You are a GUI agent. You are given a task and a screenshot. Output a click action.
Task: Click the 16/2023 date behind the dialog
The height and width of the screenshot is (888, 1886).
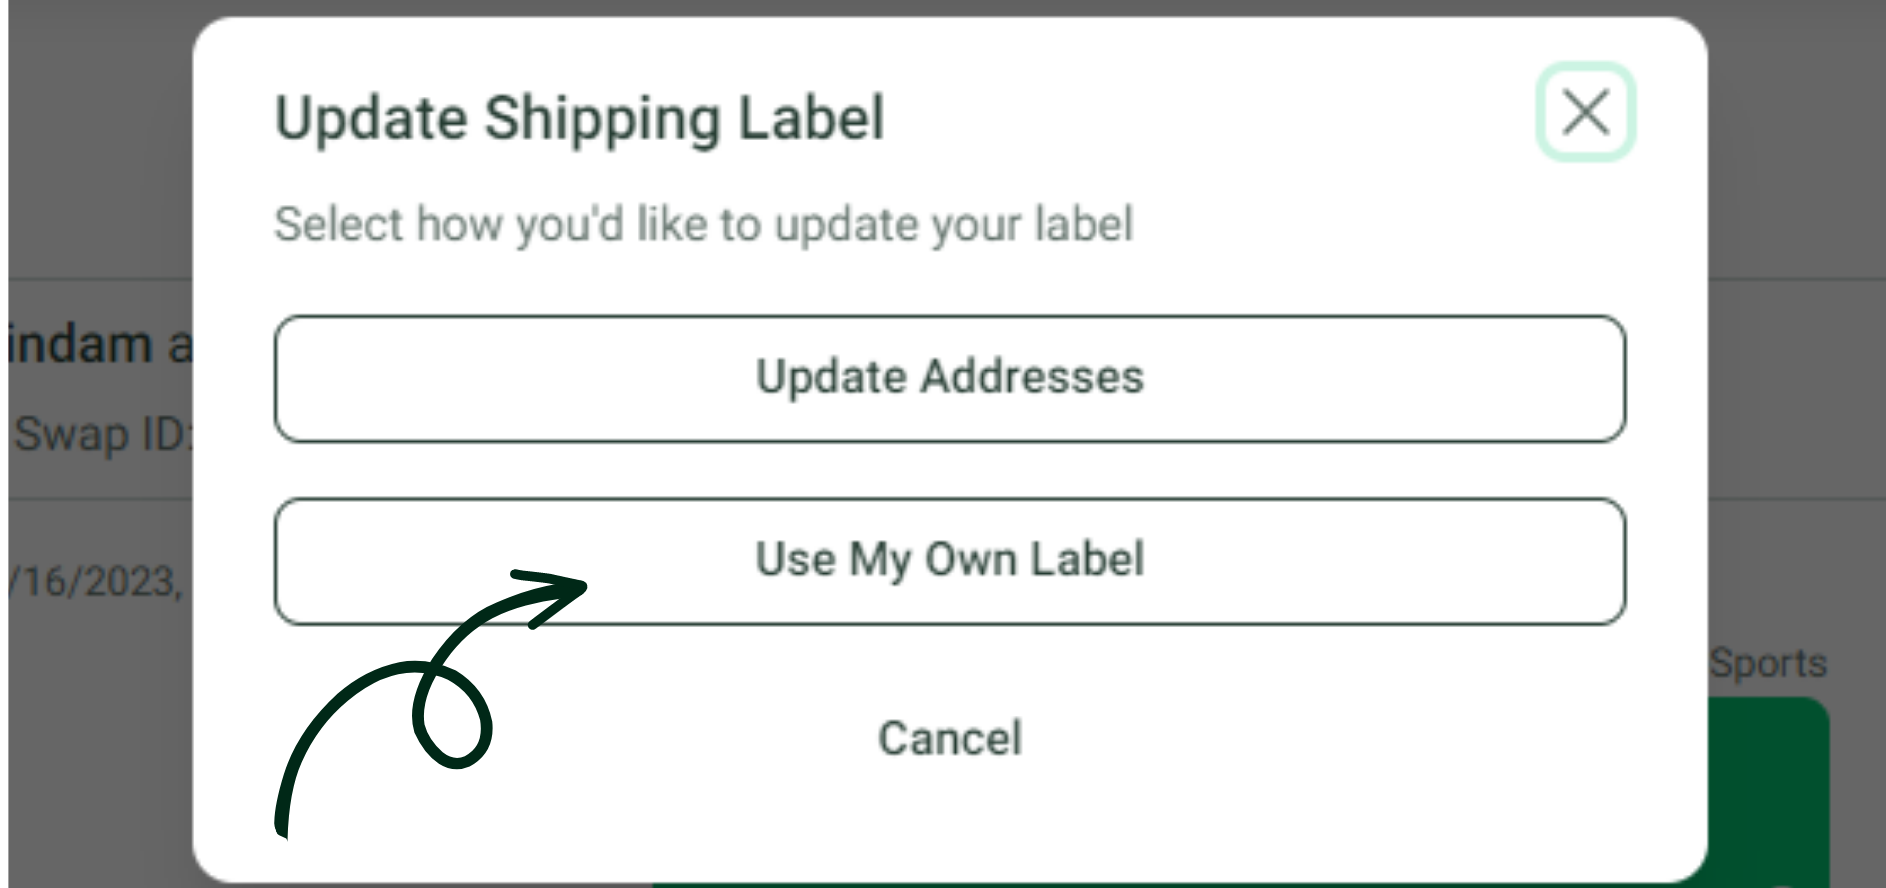(x=96, y=581)
